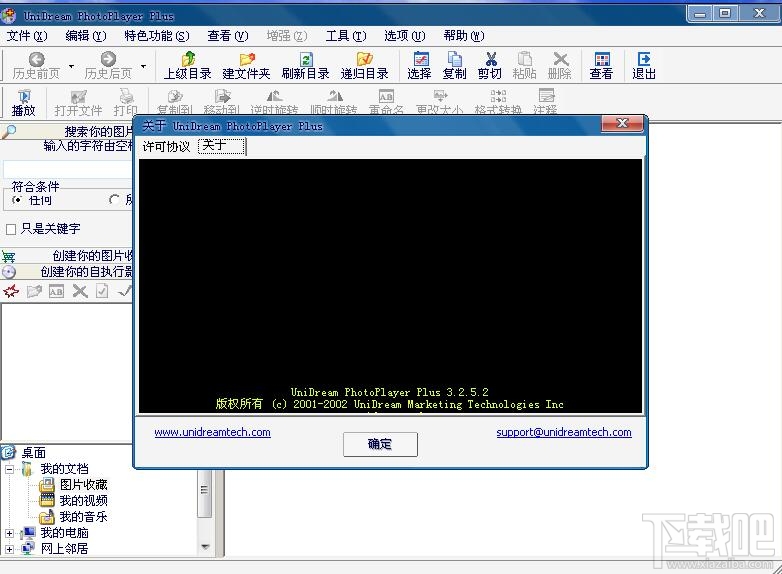Open the 帮助 menu
The height and width of the screenshot is (574, 782).
[464, 36]
